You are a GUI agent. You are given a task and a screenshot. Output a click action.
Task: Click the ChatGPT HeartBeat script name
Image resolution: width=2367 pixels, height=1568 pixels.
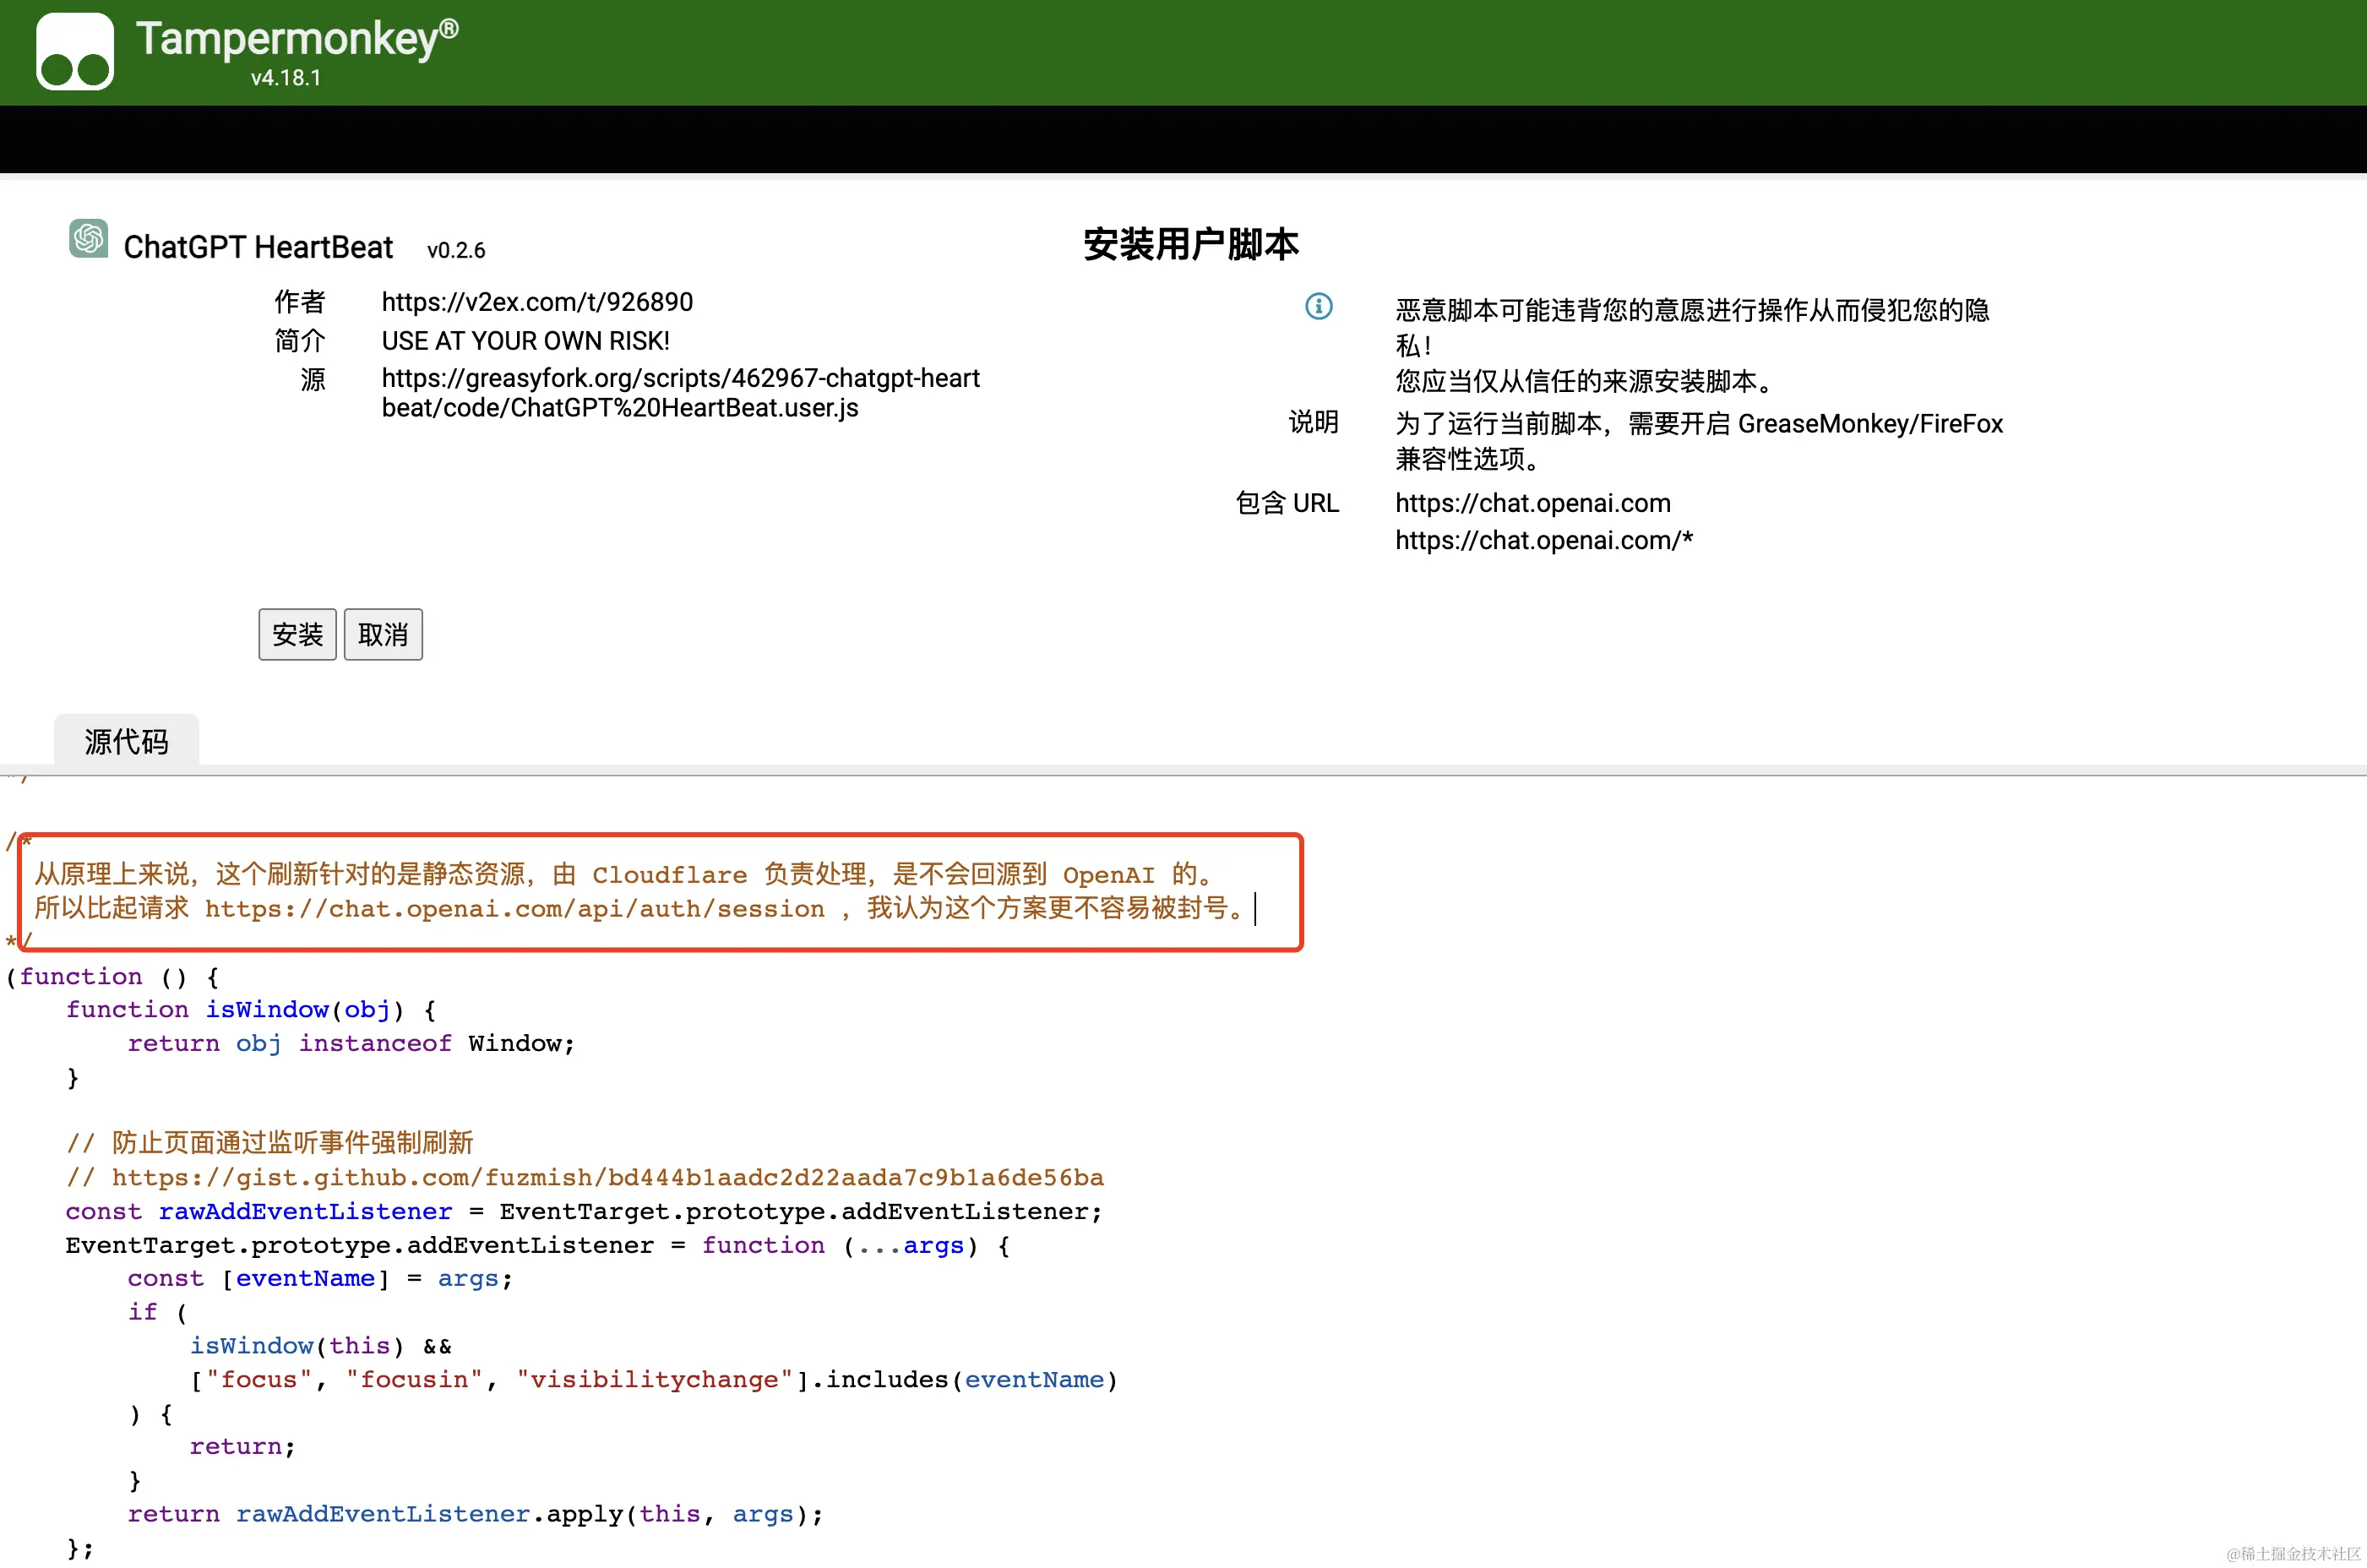click(258, 247)
